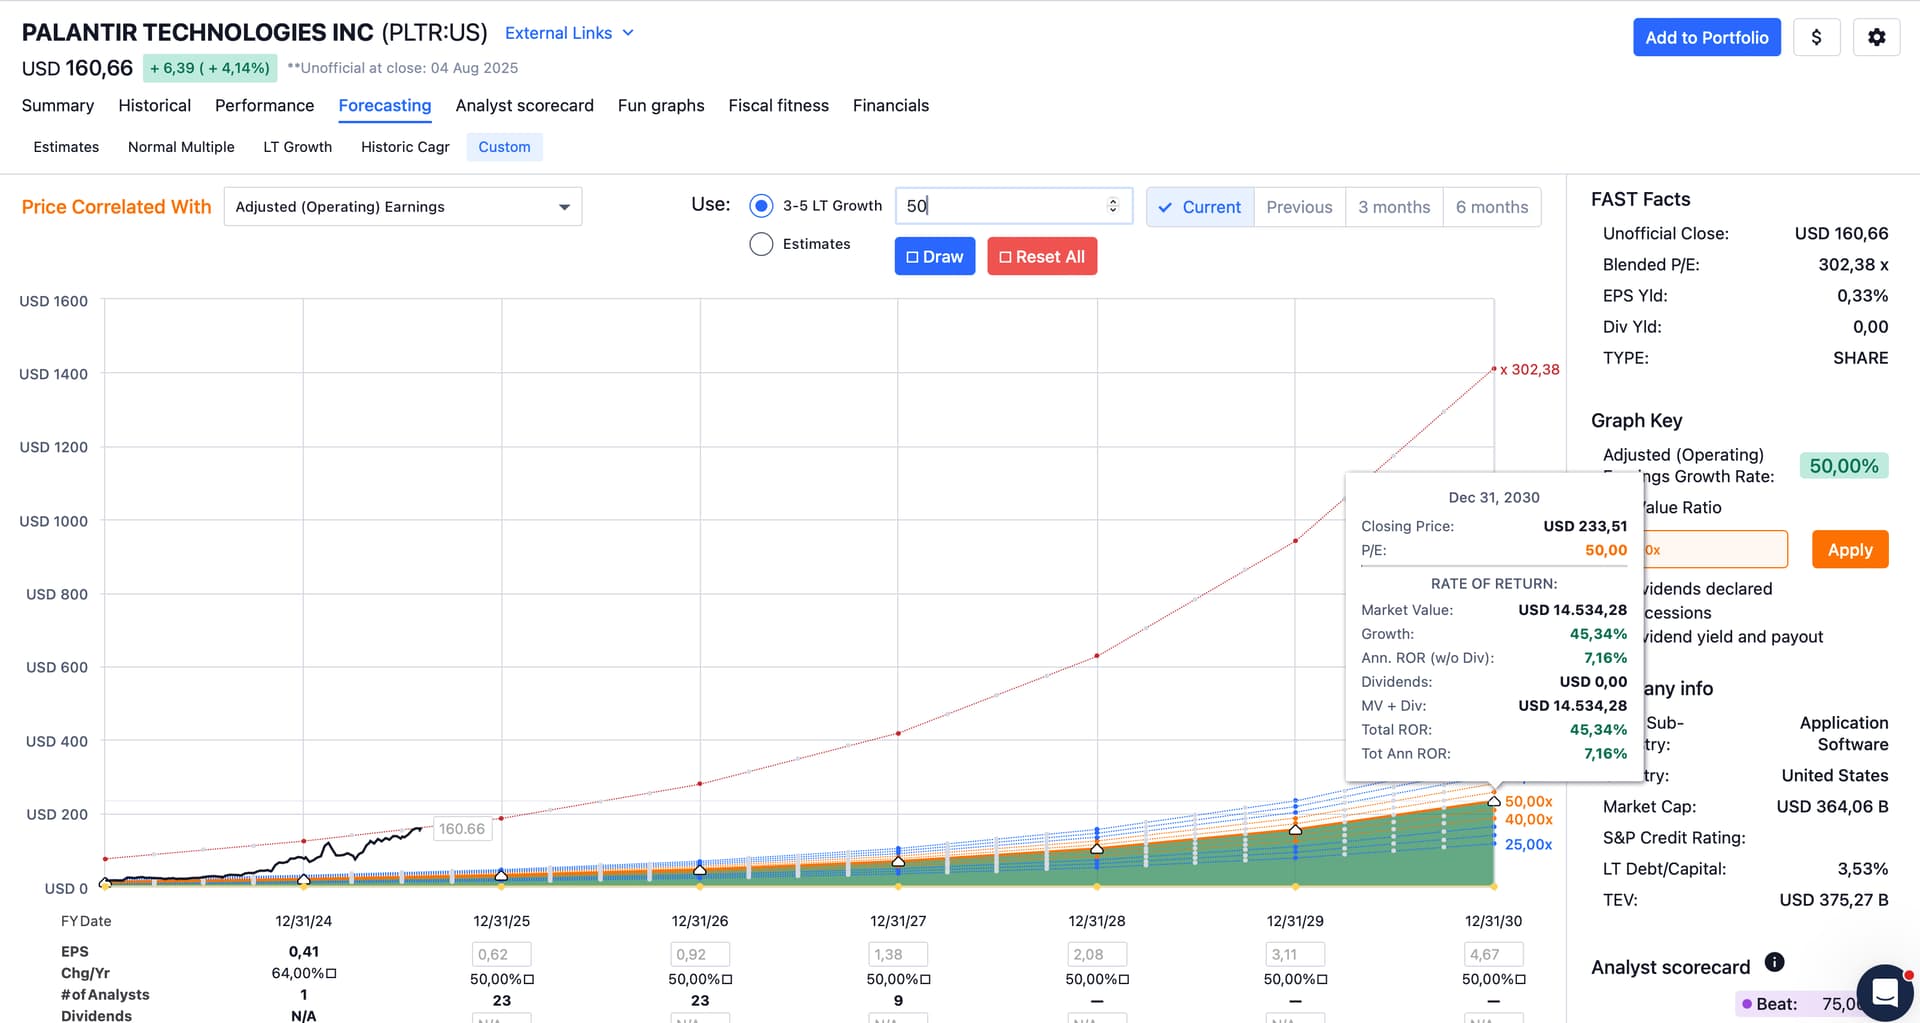Click the Value Ratio input field

click(x=1715, y=549)
